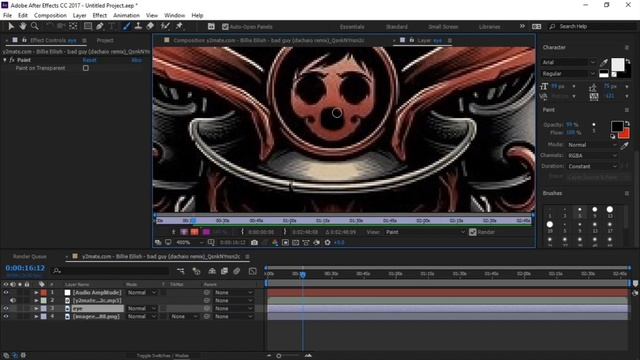Select the Roto Brush tool
640x360 pixels.
(165, 27)
